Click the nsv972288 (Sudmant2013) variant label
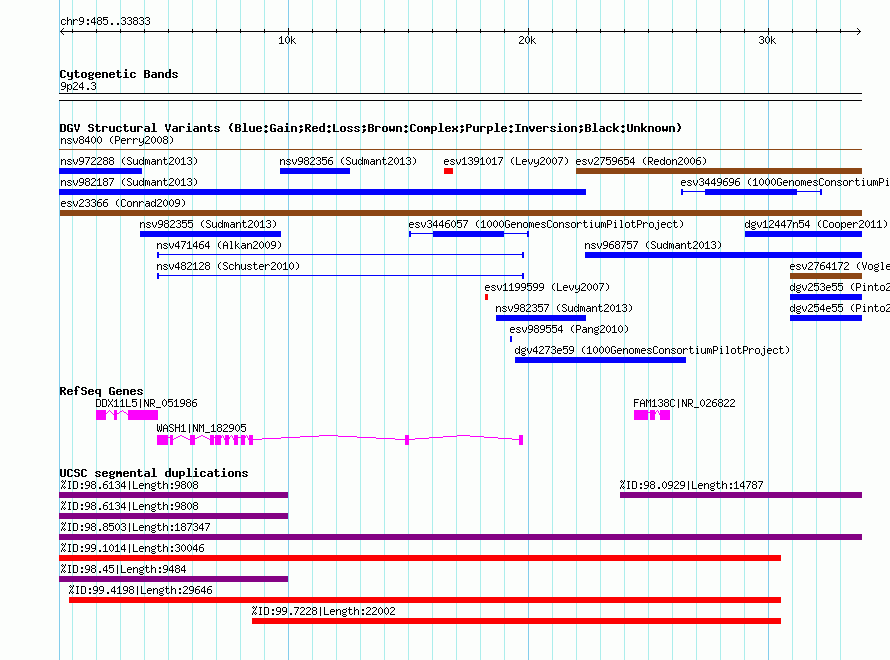Image resolution: width=890 pixels, height=660 pixels. pos(129,161)
